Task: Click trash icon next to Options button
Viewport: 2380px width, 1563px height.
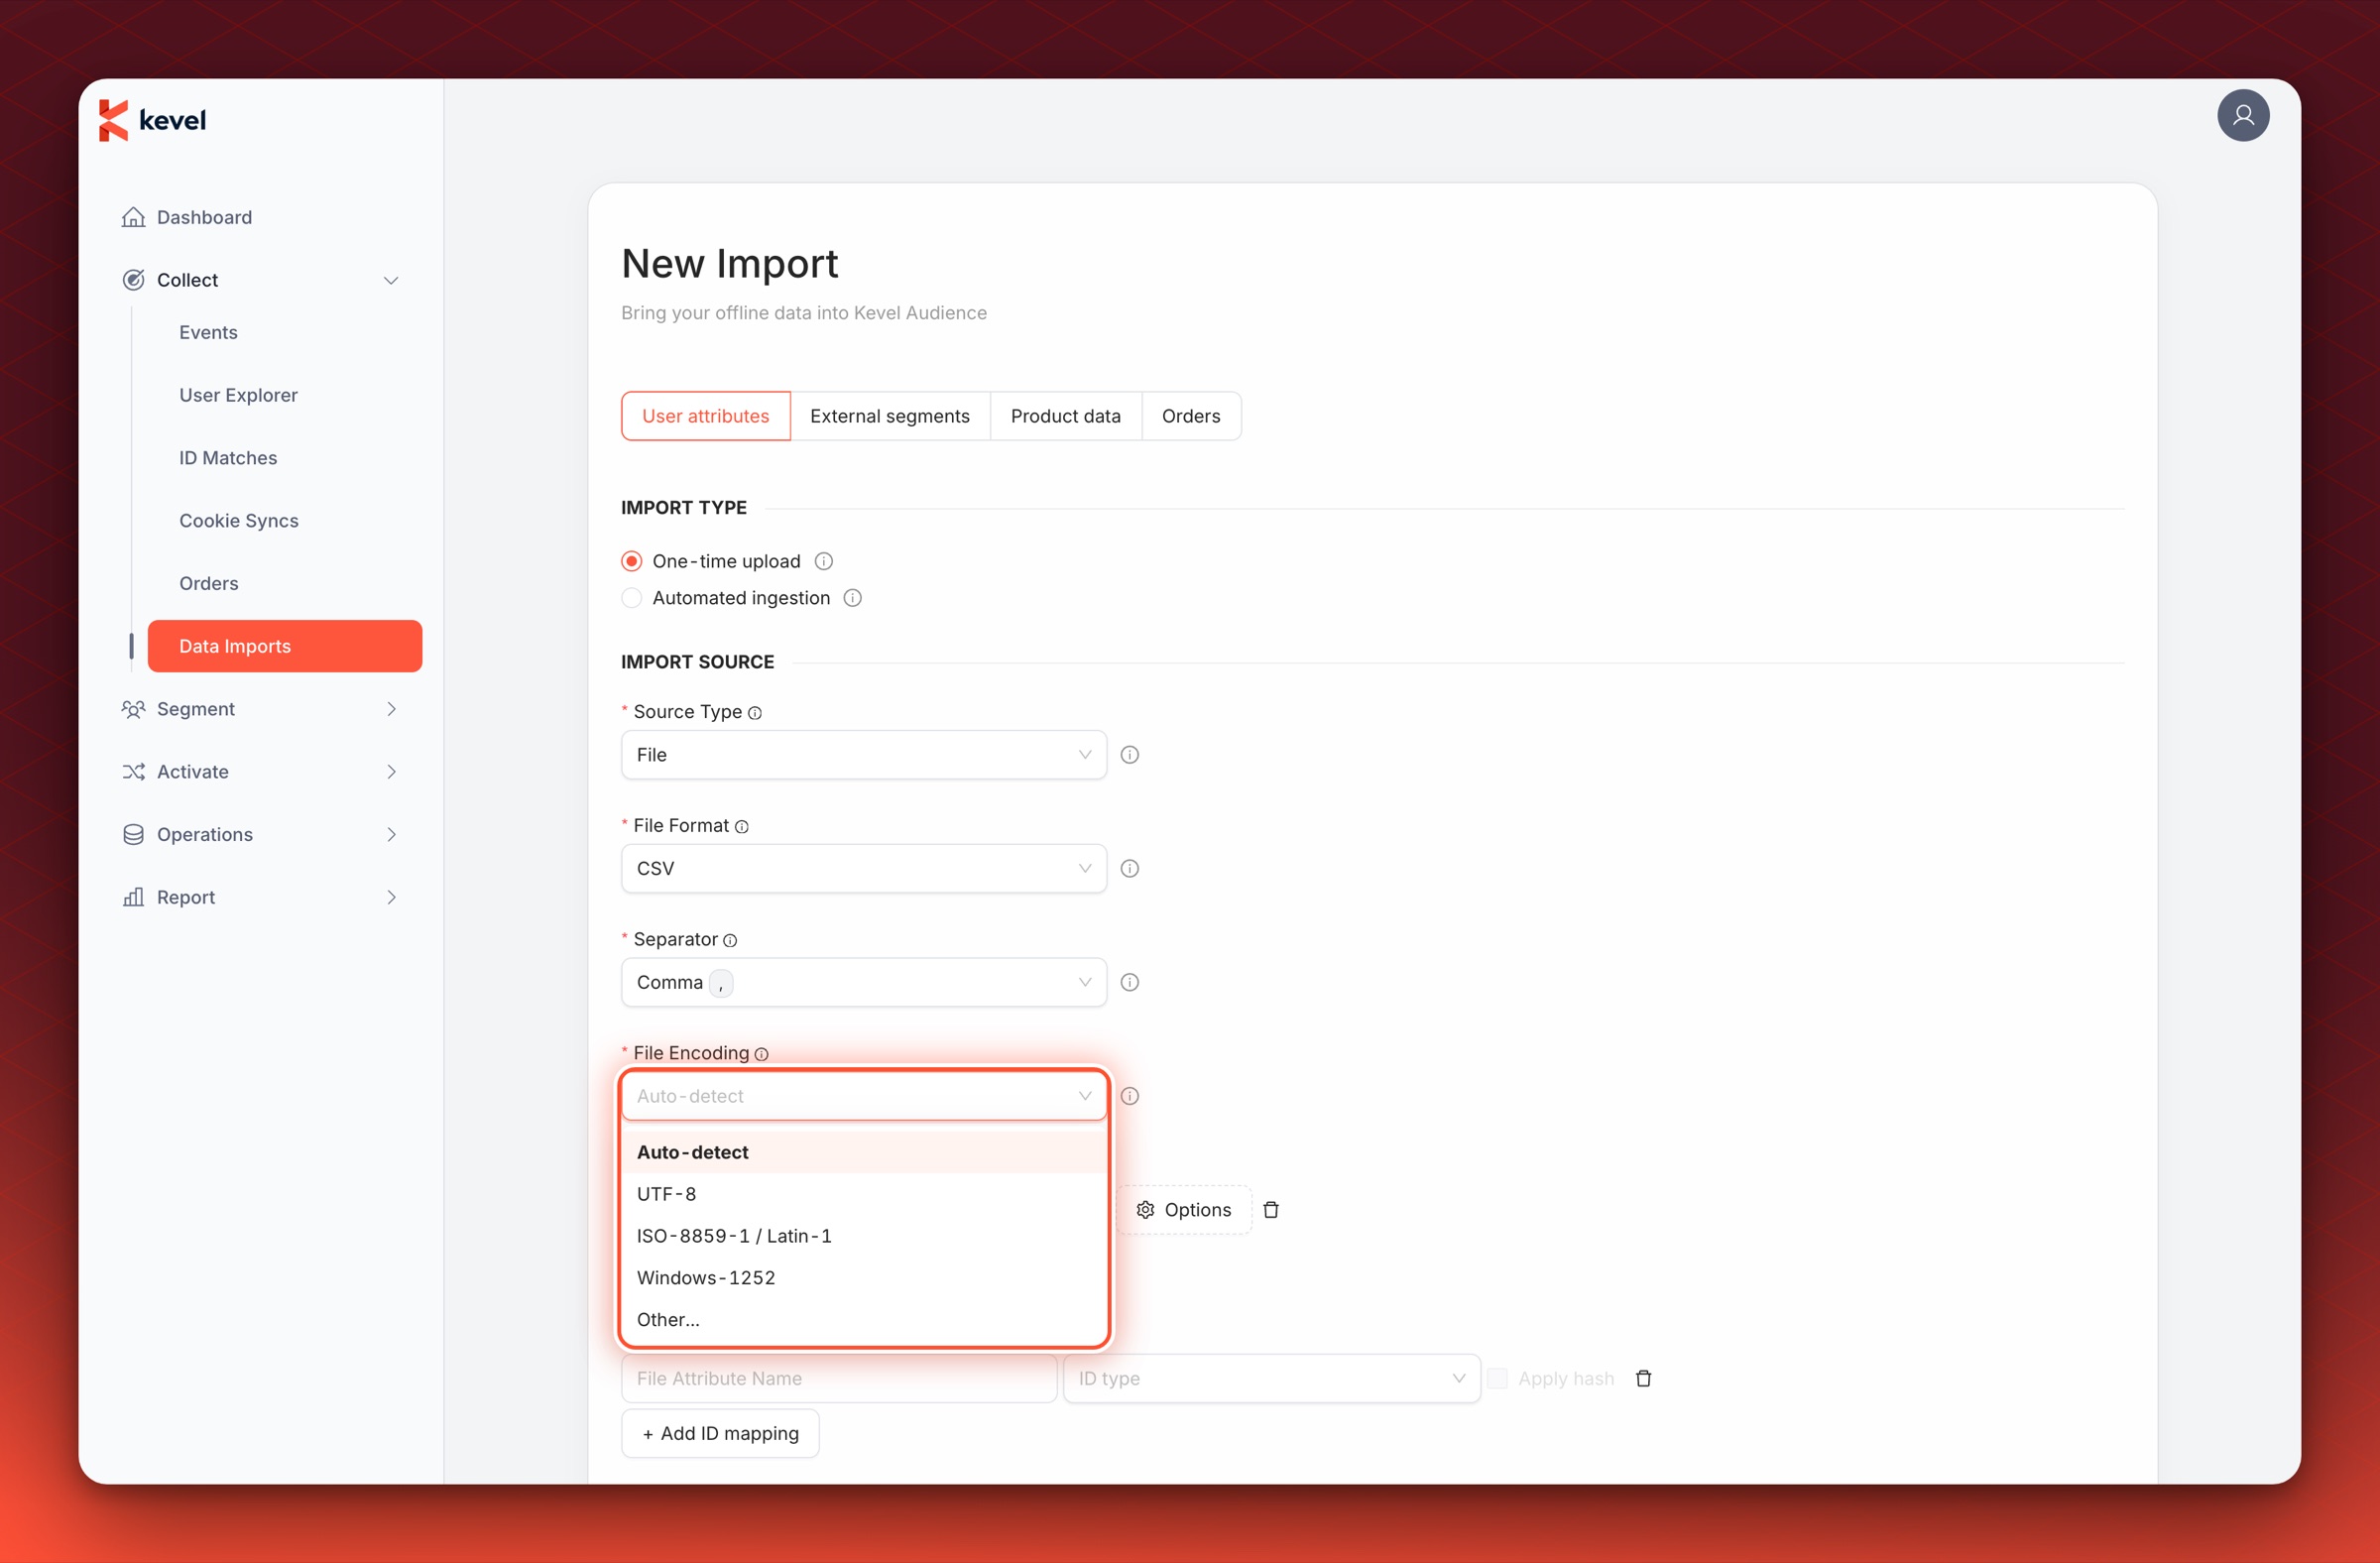Action: [1270, 1210]
